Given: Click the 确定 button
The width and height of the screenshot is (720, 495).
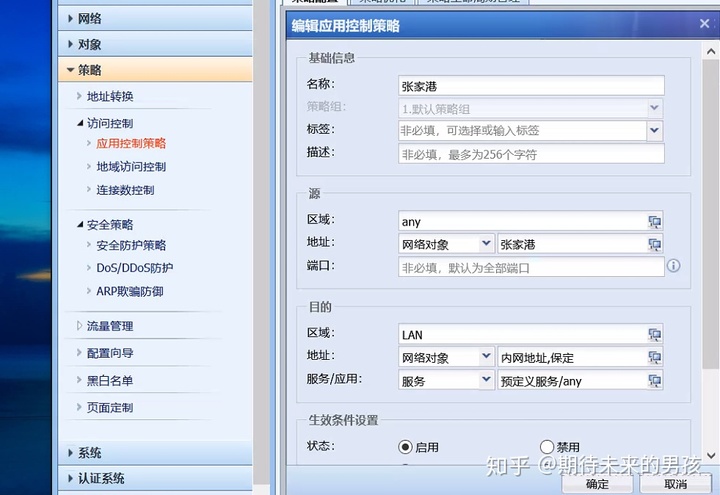Looking at the screenshot, I should [x=597, y=484].
